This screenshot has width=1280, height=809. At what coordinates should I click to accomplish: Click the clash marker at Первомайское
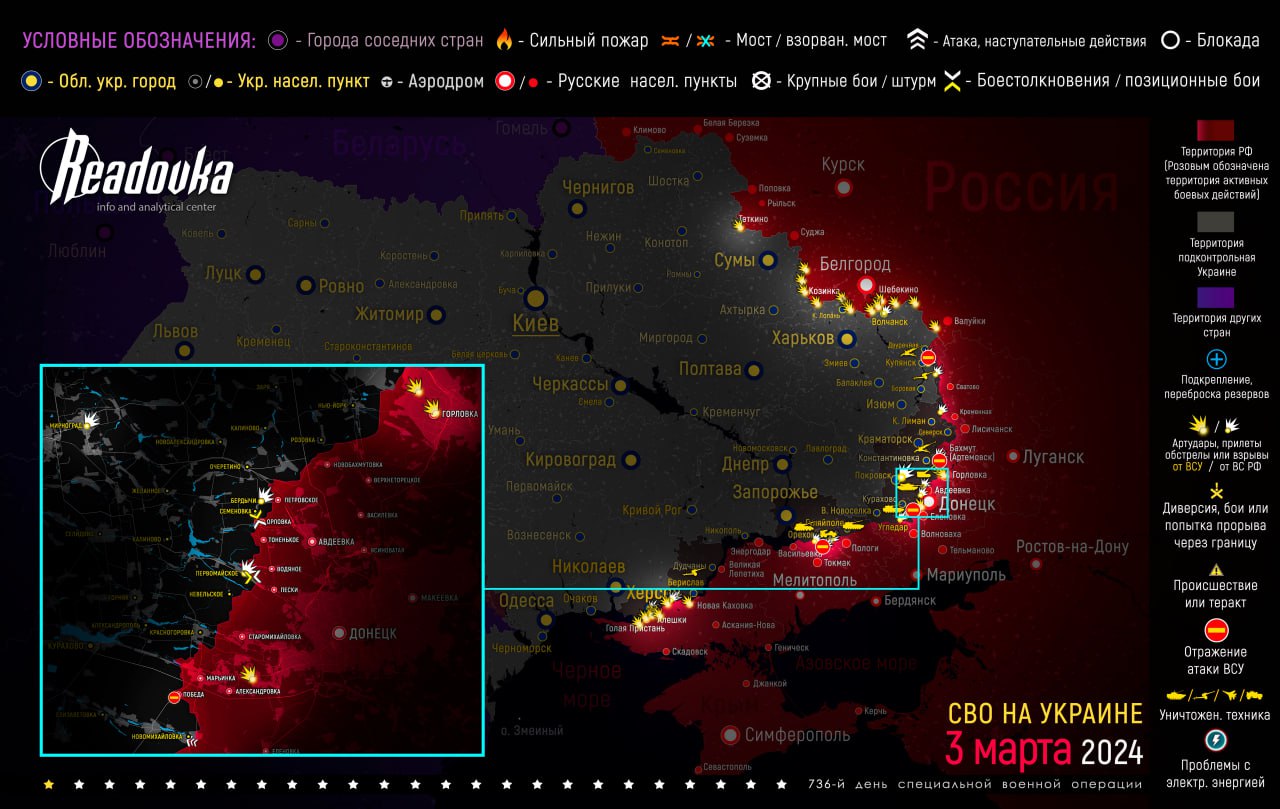point(250,572)
